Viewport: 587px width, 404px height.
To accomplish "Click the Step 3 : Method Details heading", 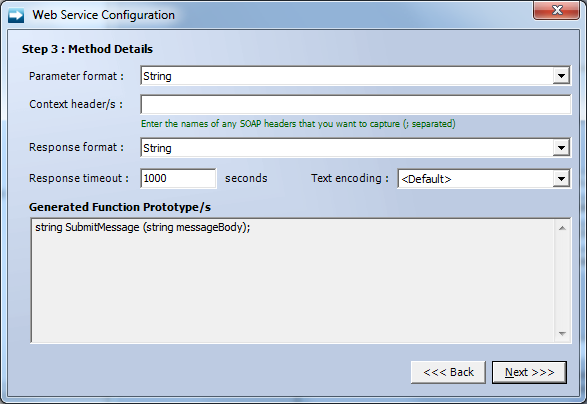I will click(x=87, y=49).
